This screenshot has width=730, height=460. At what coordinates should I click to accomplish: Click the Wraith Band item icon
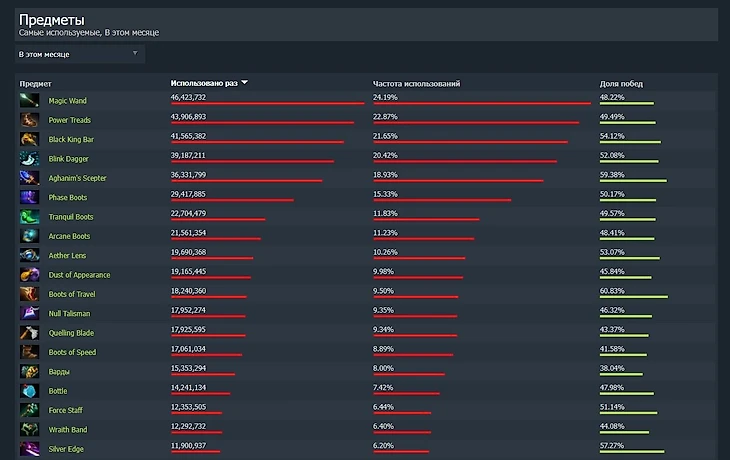tap(29, 429)
